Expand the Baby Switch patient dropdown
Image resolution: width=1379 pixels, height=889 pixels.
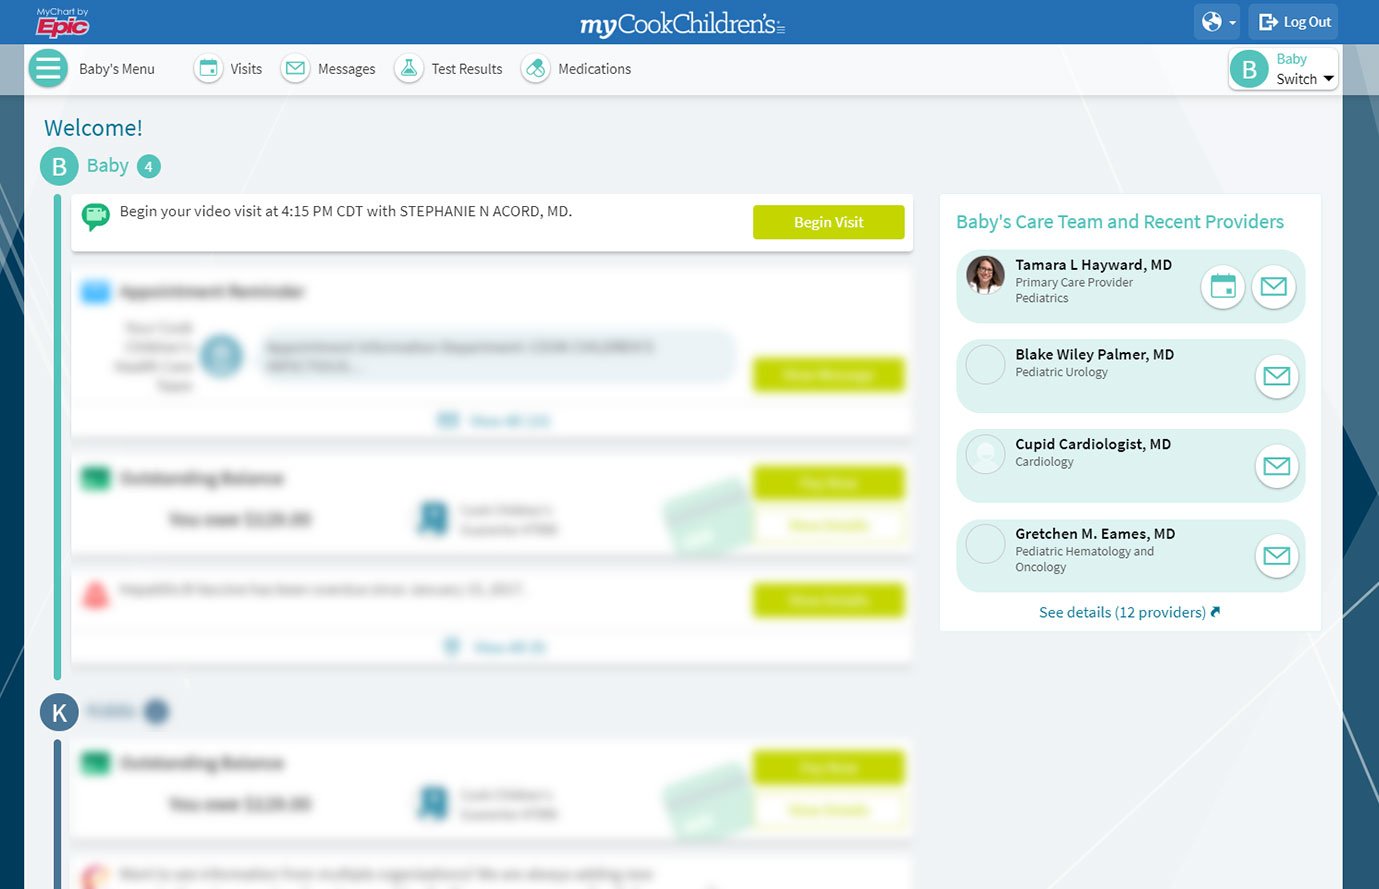[1283, 70]
